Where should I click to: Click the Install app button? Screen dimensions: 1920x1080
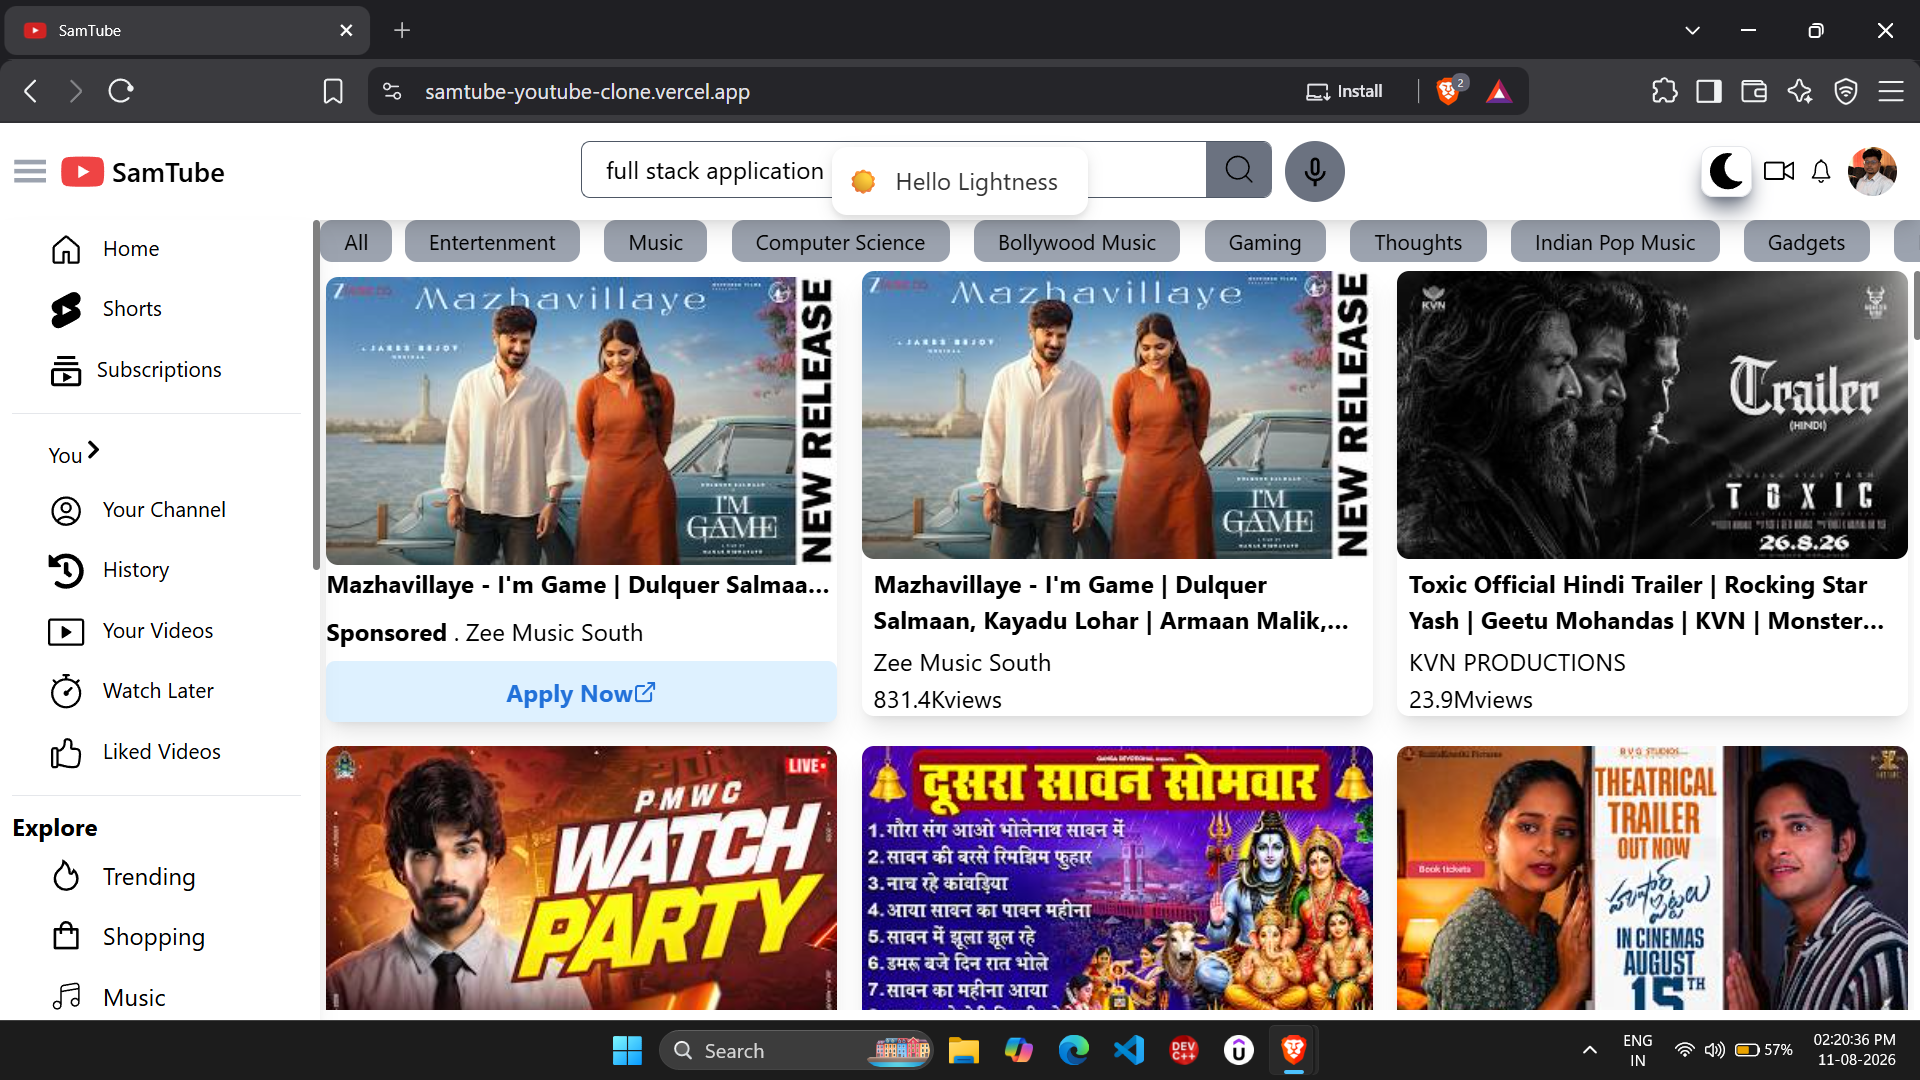pyautogui.click(x=1344, y=91)
